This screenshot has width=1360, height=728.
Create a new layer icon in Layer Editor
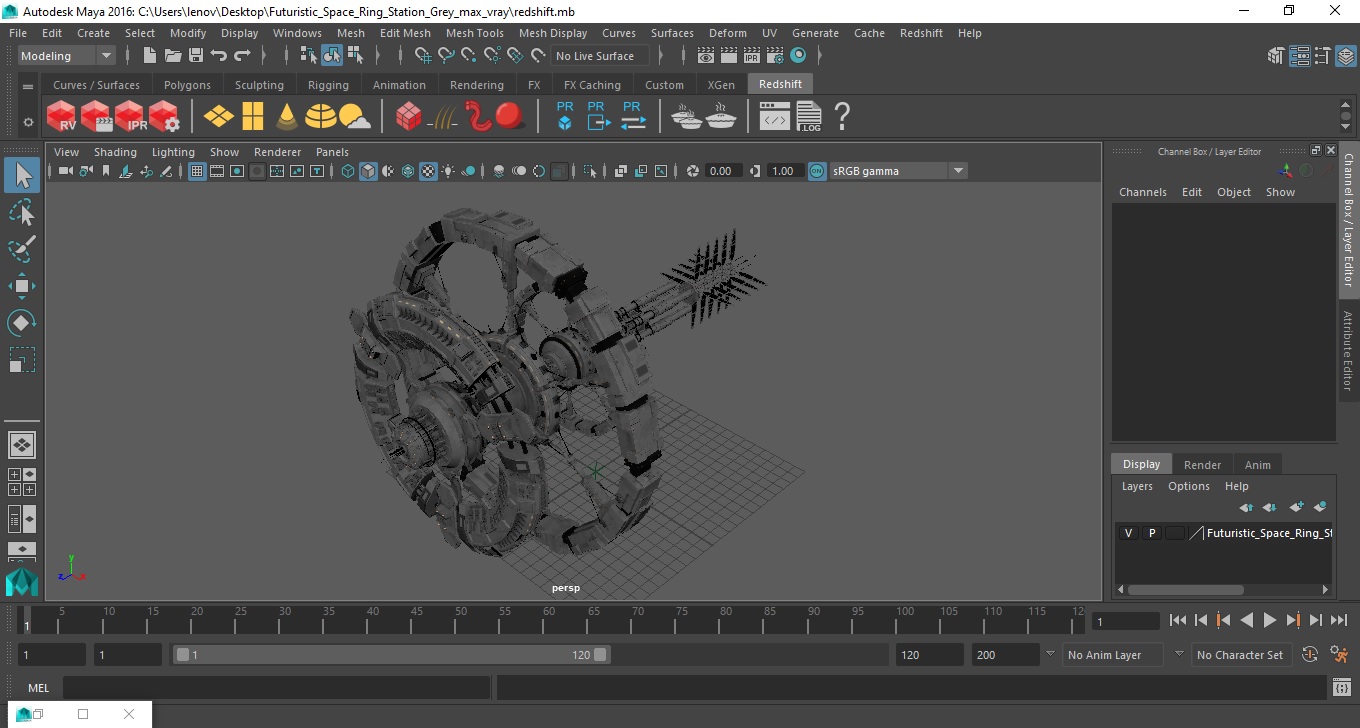[x=1296, y=507]
